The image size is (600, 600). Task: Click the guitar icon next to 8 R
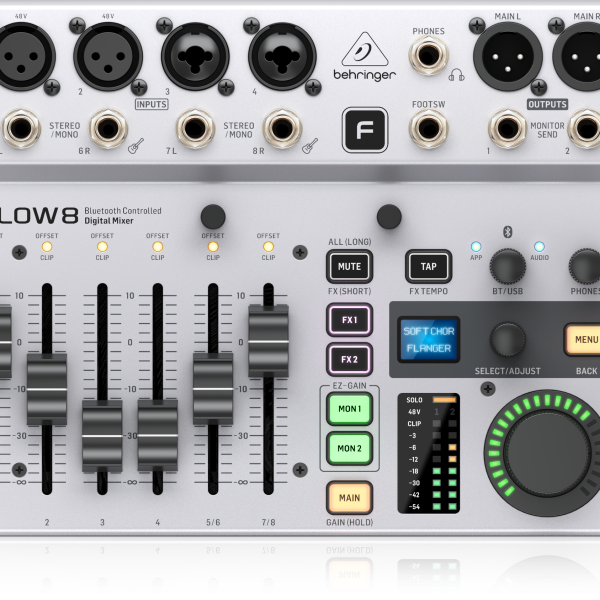310,146
